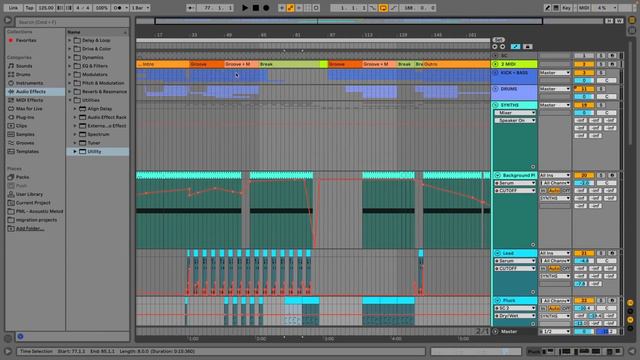Screen dimensions: 640x360
Task: Open the User Library place
Action: pyautogui.click(x=29, y=194)
